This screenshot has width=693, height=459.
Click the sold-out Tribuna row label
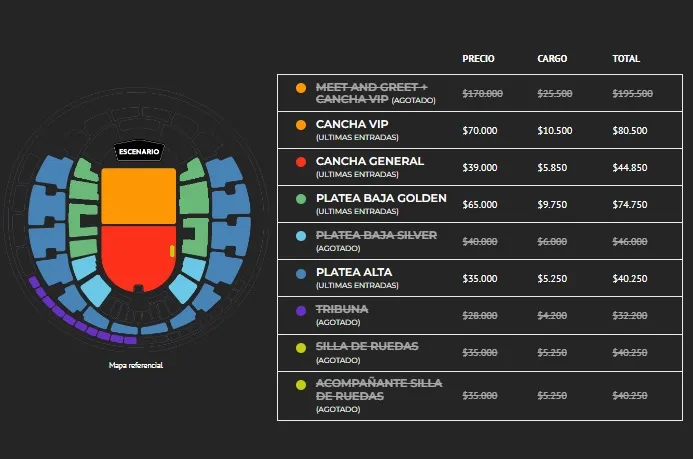point(342,309)
